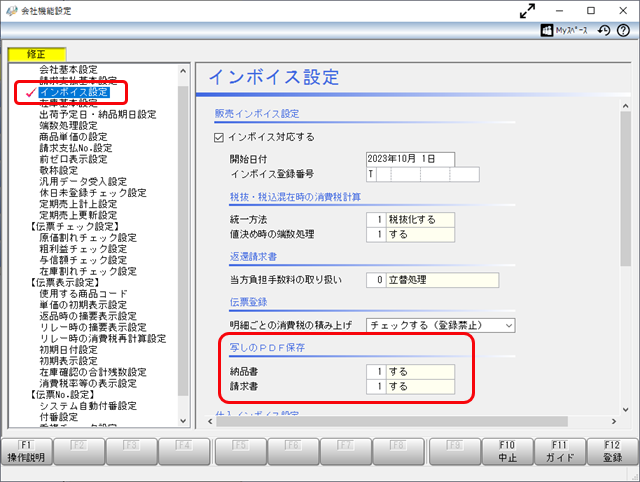The height and width of the screenshot is (482, 640).
Task: Click the history clock icon
Action: coord(604,30)
